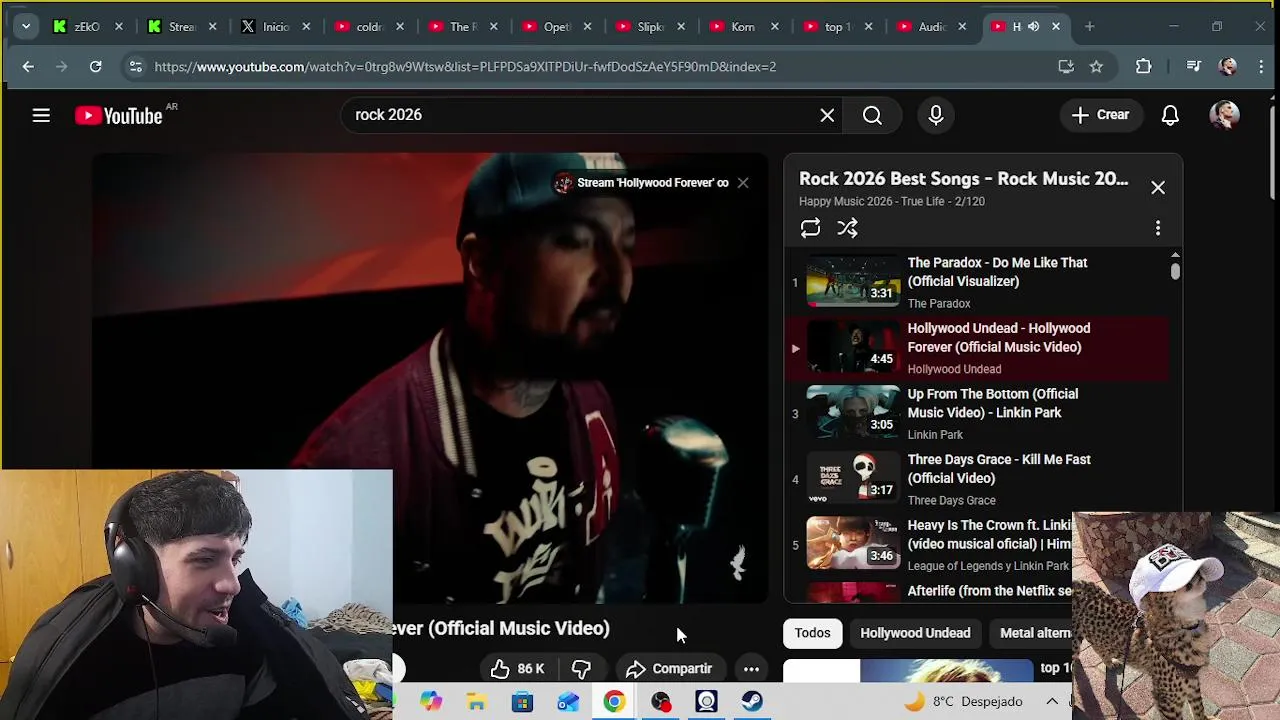
Task: Open File Explorer from the taskbar
Action: click(x=477, y=702)
